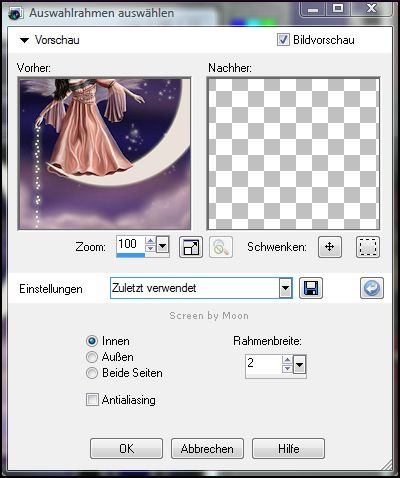
Task: Click the Abbrechen button
Action: tap(207, 449)
